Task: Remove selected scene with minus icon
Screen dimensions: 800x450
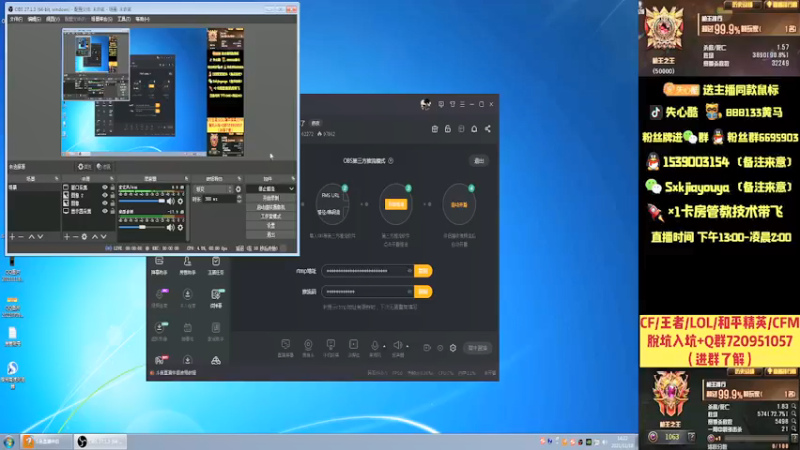Action: pyautogui.click(x=21, y=237)
